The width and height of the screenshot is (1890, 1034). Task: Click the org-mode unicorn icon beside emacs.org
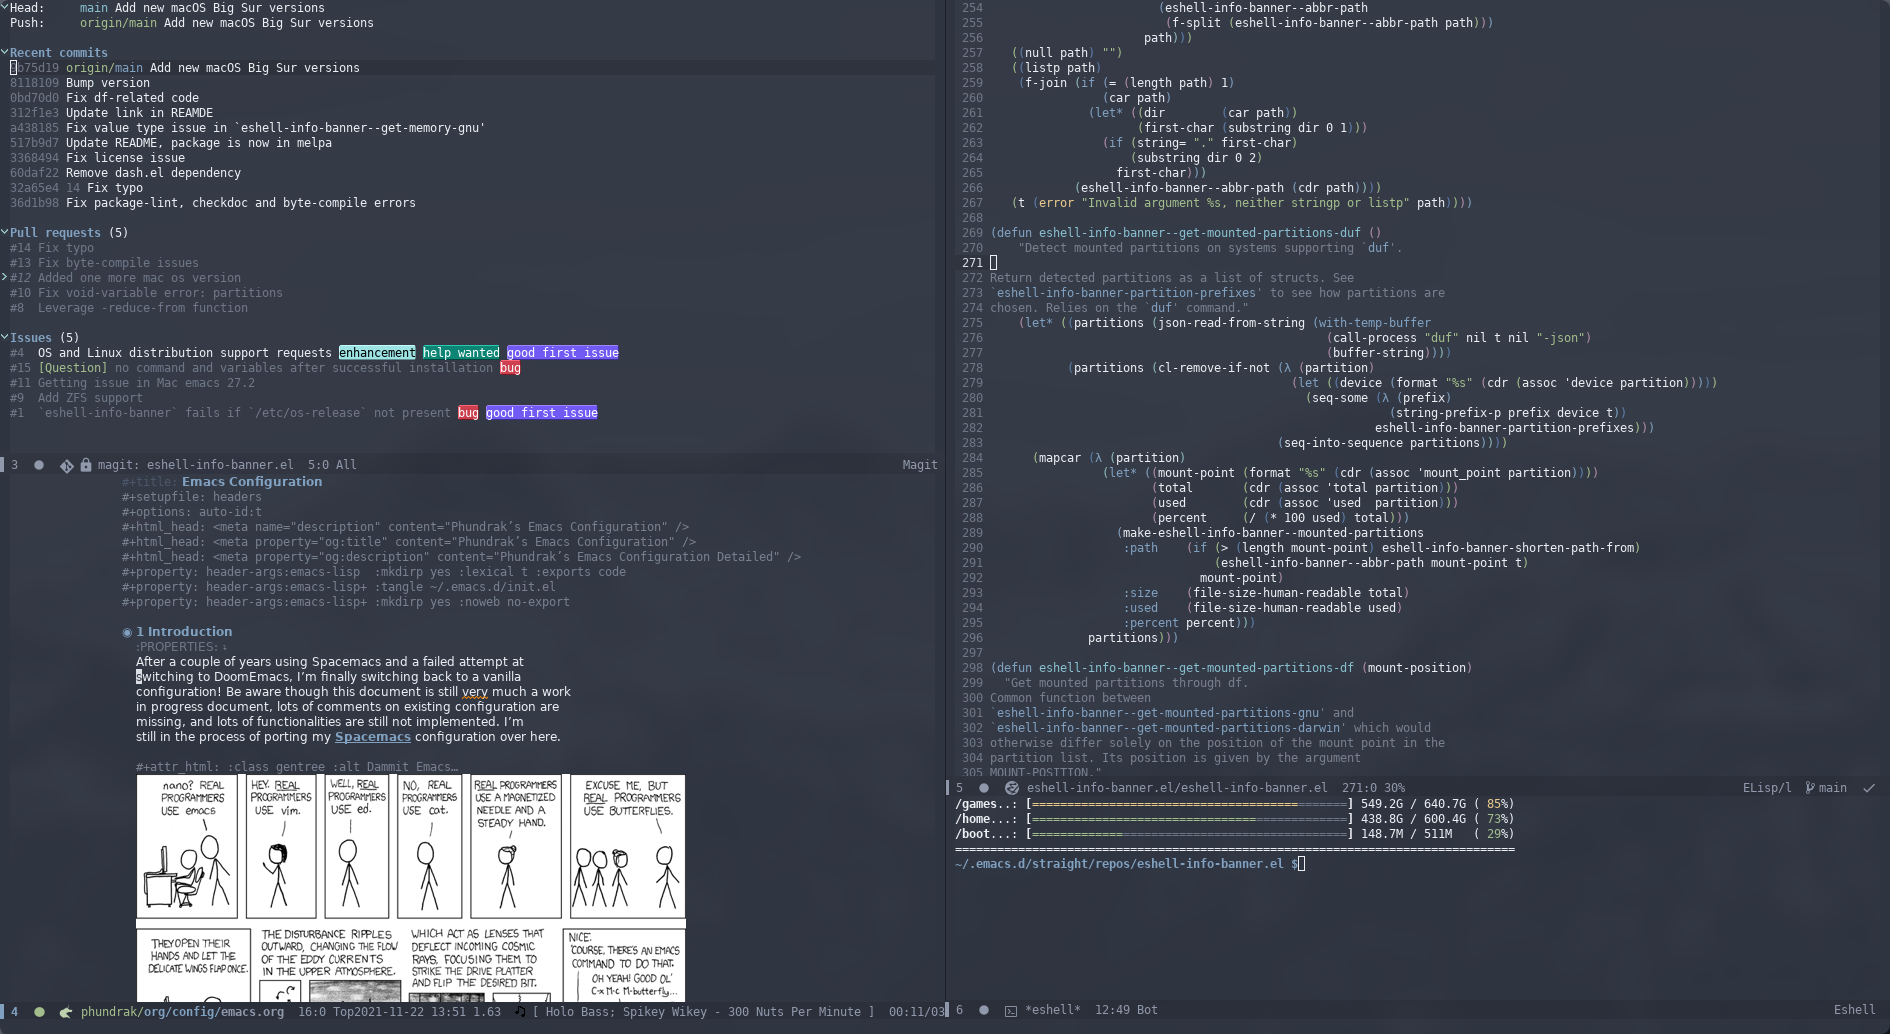[66, 1012]
